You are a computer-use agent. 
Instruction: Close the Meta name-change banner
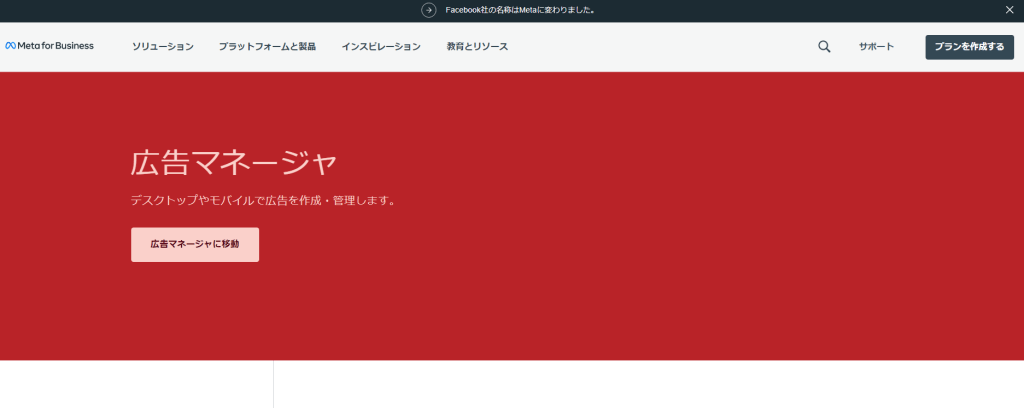coord(1009,10)
